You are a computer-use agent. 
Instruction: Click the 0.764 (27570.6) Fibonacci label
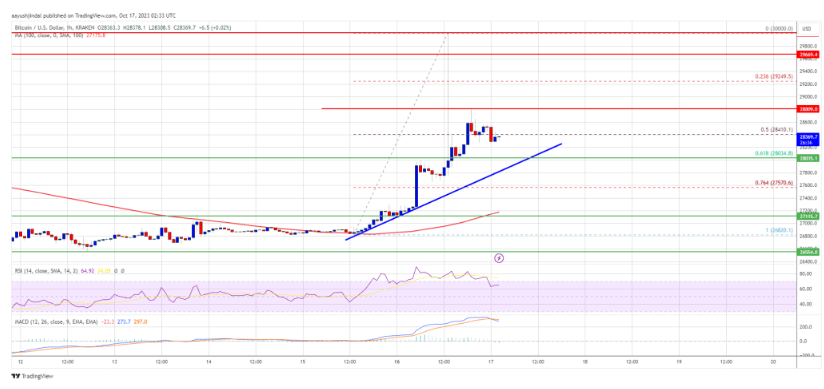click(x=774, y=182)
